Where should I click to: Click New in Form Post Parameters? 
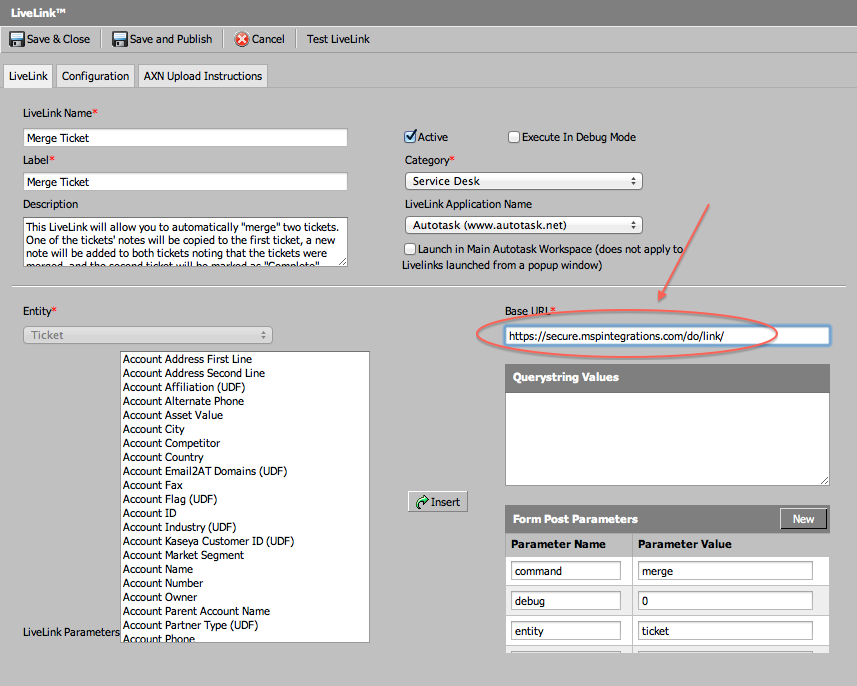[x=803, y=519]
